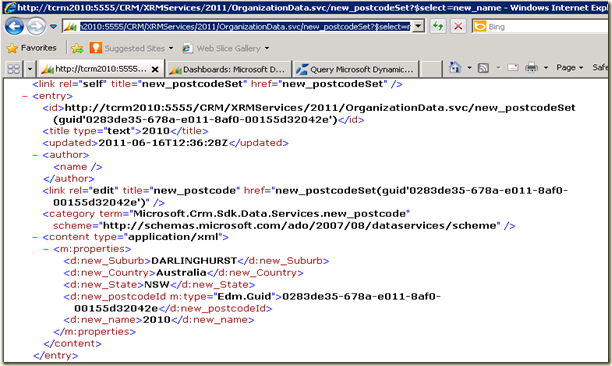Click the Add to Favorites bar icon

coord(77,48)
